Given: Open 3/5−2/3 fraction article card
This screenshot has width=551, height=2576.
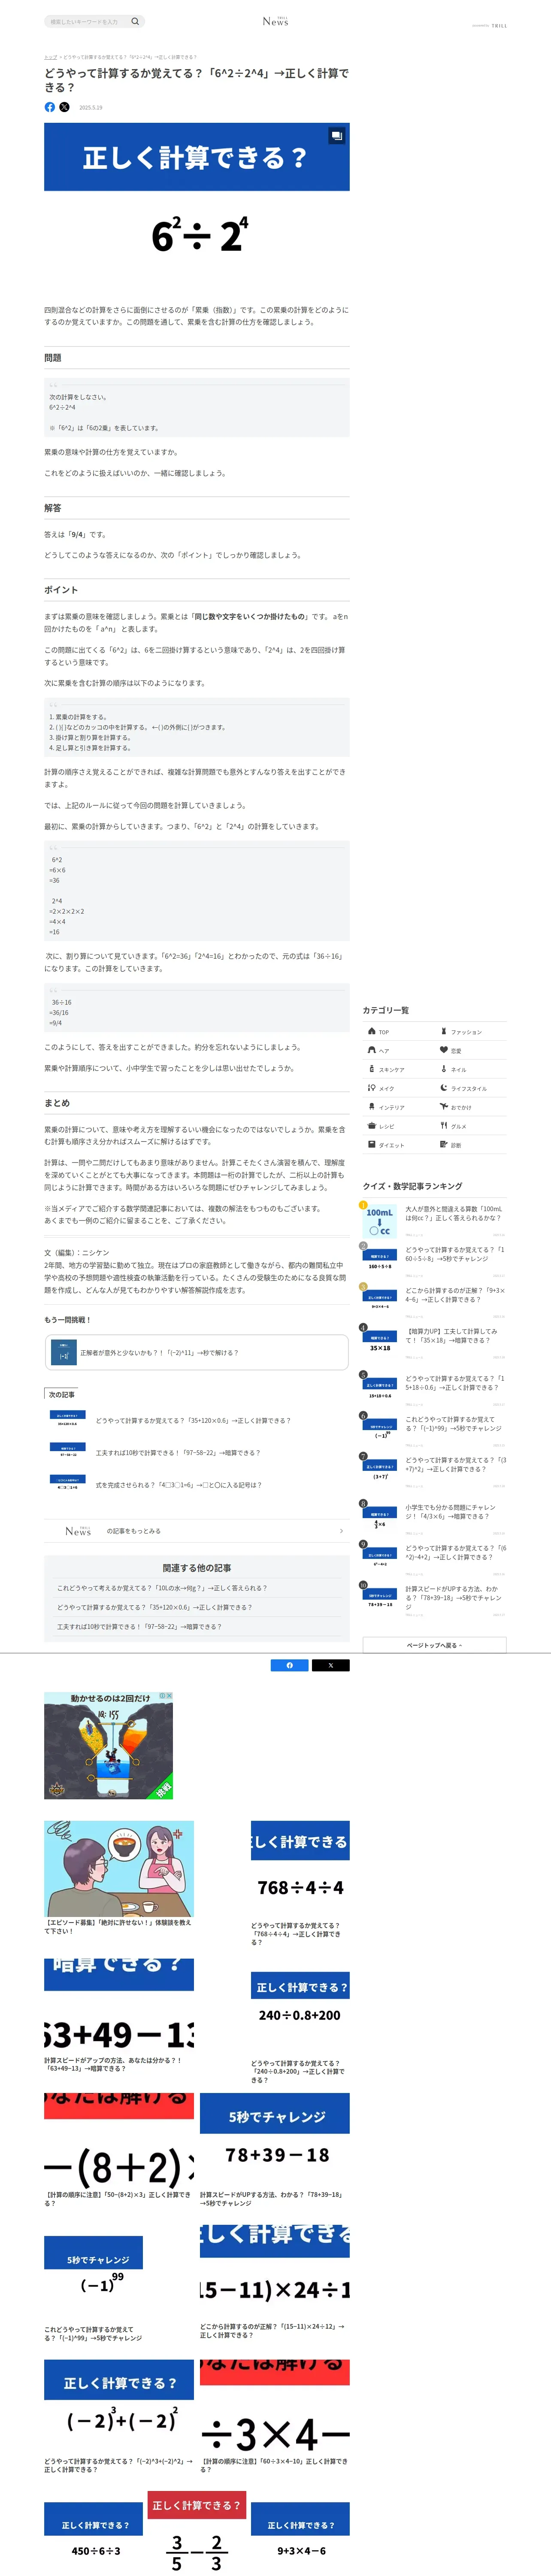Looking at the screenshot, I should click(x=197, y=2533).
